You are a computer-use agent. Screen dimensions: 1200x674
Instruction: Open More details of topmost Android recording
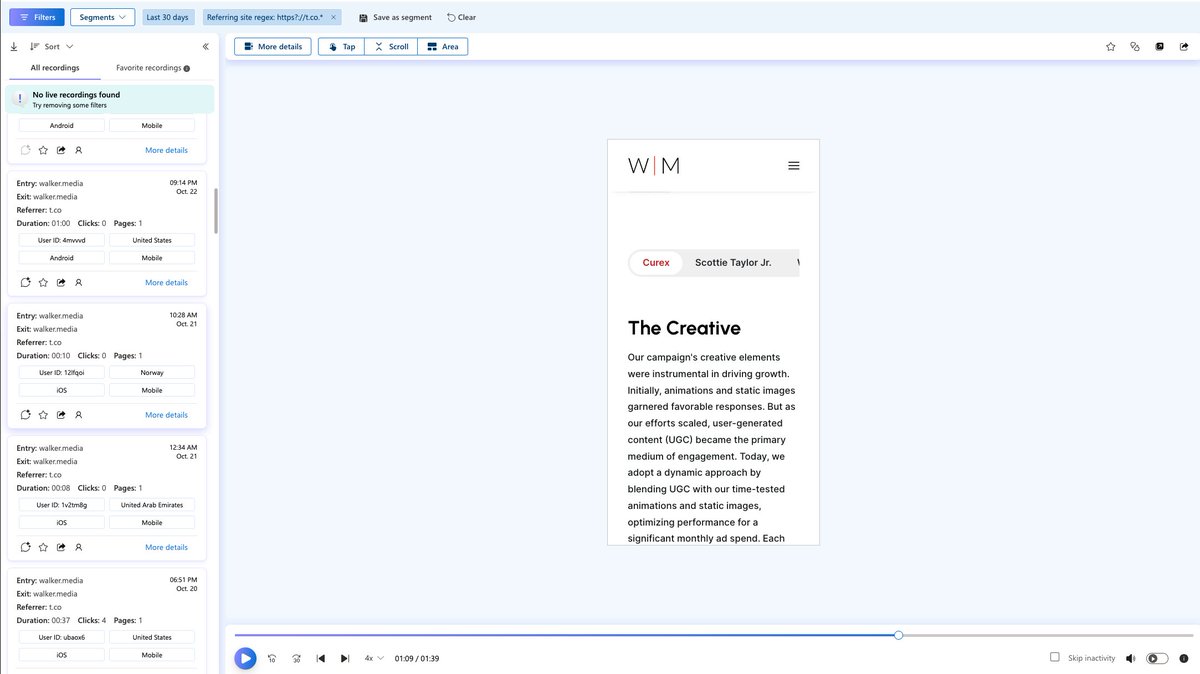(166, 150)
